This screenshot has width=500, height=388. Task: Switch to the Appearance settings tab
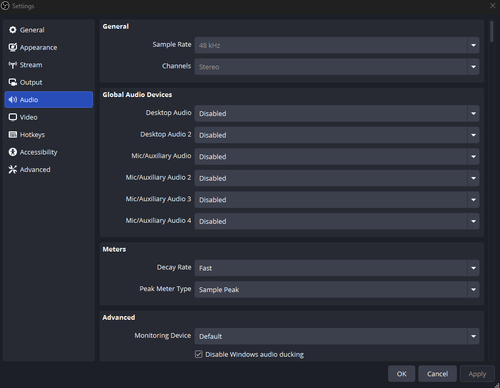pyautogui.click(x=49, y=47)
